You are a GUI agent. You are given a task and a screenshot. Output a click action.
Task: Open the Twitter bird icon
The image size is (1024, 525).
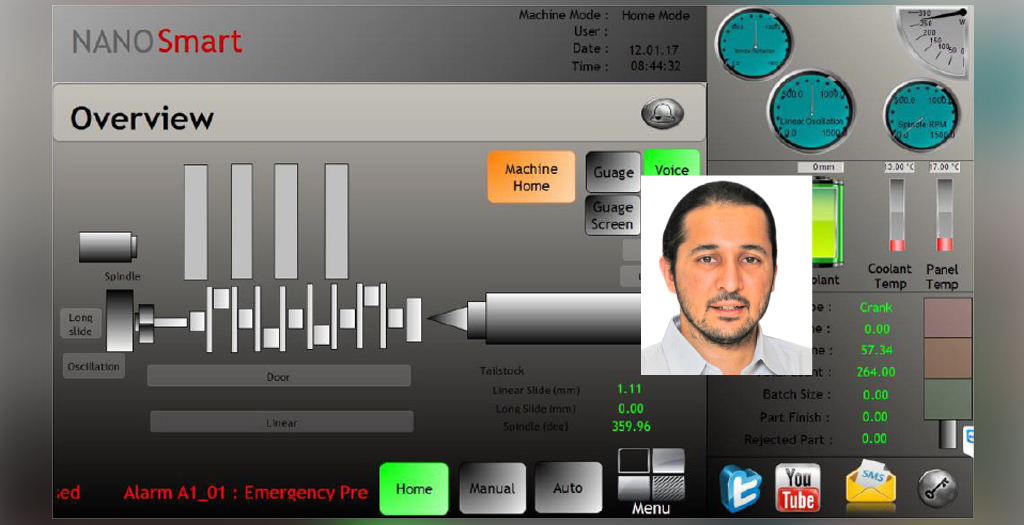(741, 488)
